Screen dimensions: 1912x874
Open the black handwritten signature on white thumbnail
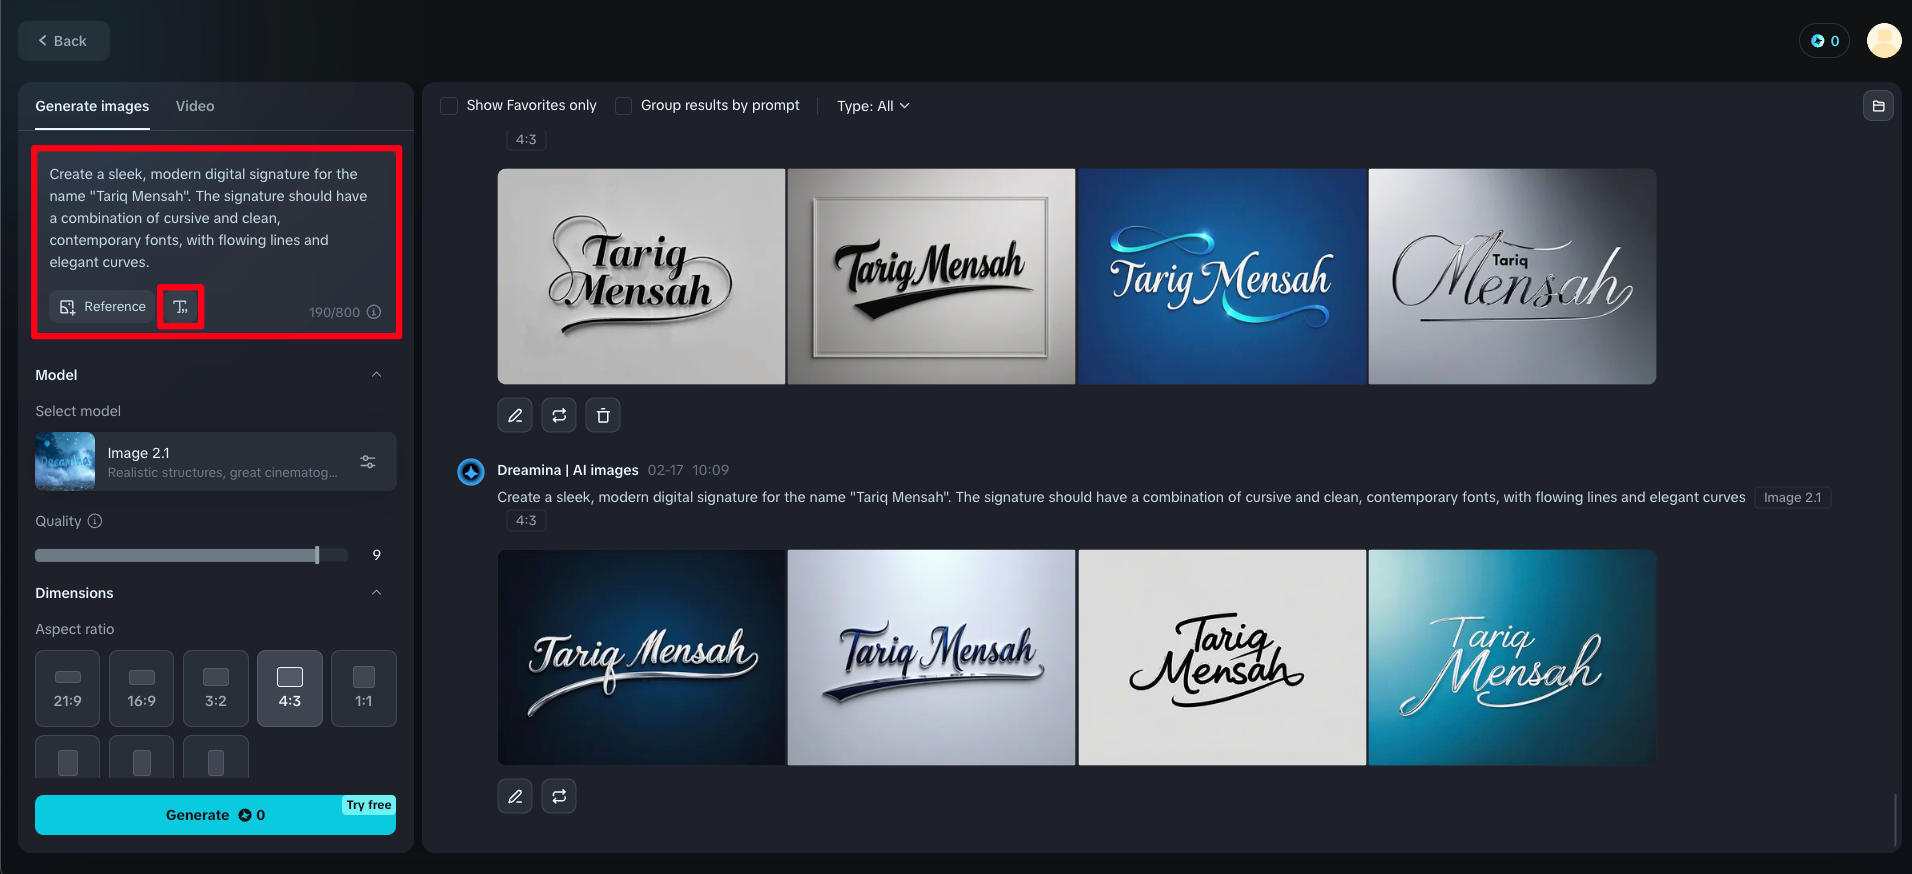[1222, 657]
